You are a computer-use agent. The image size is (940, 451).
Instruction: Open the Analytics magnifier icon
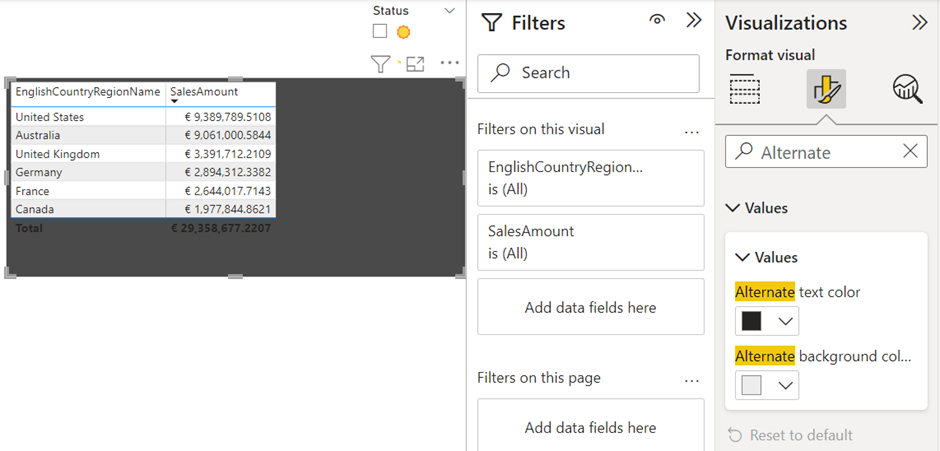(x=906, y=90)
